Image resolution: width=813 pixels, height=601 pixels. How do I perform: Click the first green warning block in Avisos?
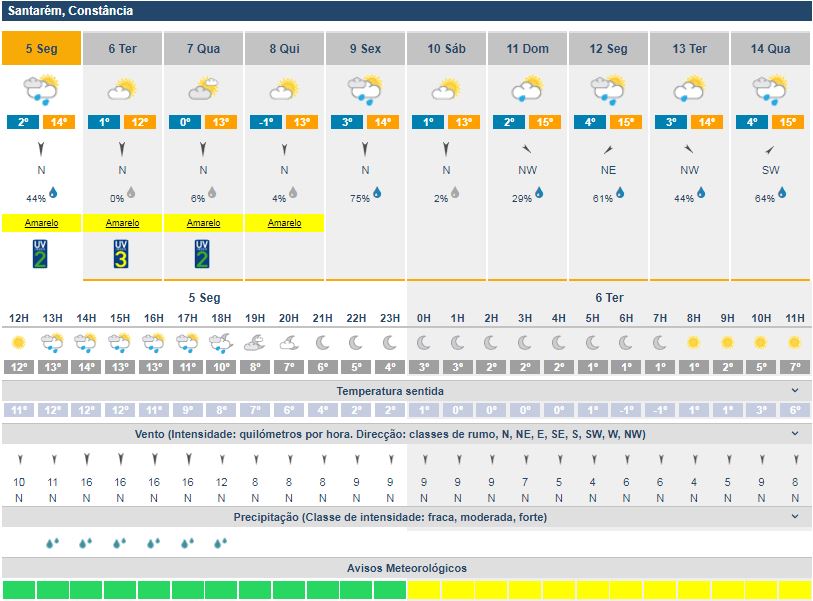(x=19, y=589)
